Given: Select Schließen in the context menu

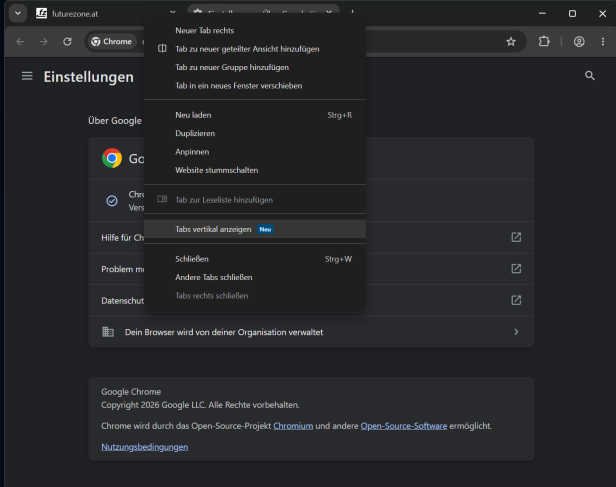Looking at the screenshot, I should [255, 259].
